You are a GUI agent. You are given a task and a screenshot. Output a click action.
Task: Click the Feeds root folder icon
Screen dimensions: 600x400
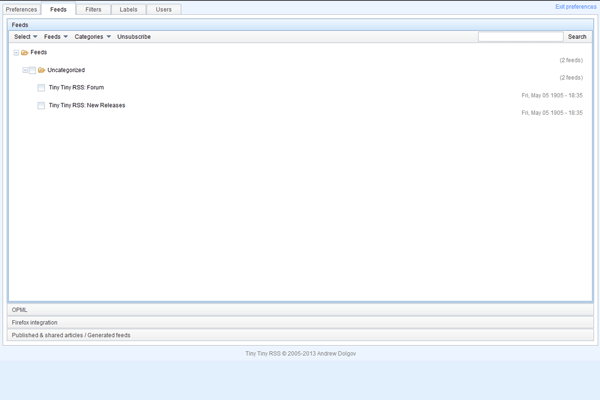tap(25, 53)
